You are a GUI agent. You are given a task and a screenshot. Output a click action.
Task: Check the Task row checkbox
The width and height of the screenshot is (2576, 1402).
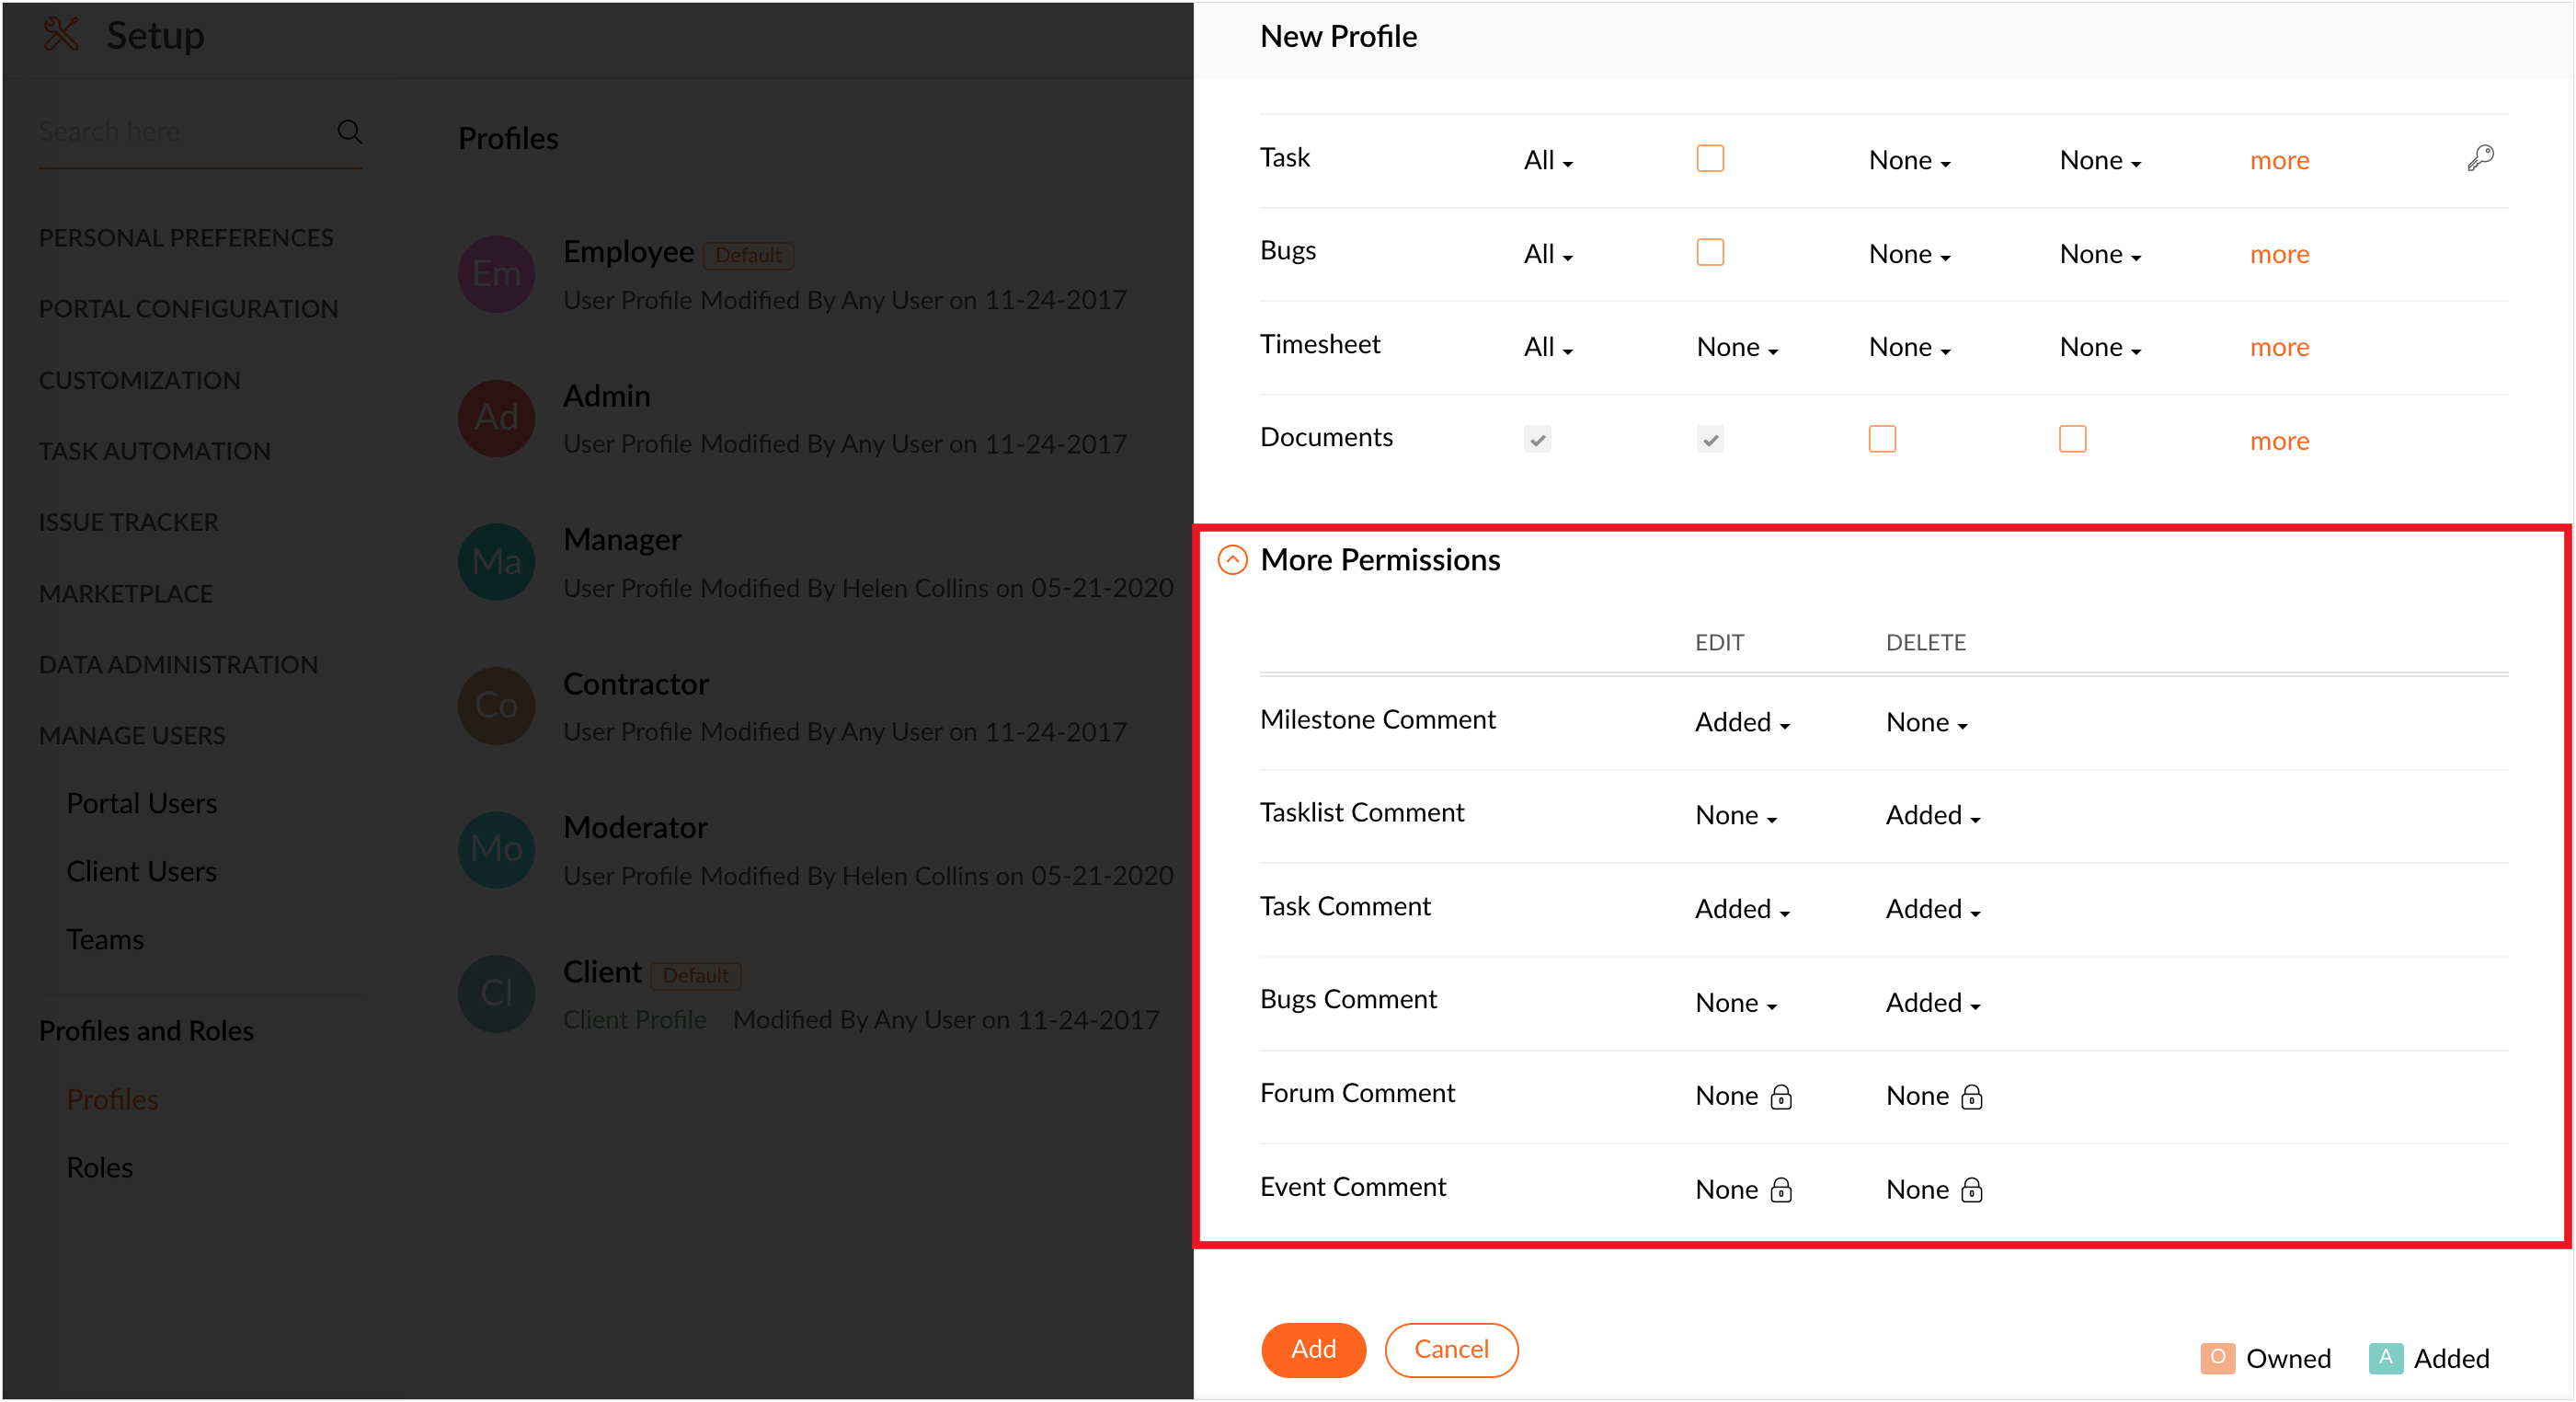1710,159
